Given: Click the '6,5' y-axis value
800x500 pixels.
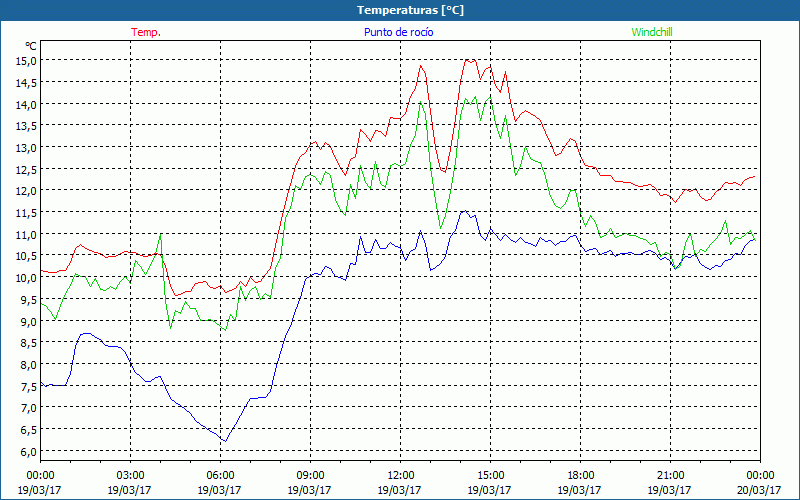Looking at the screenshot, I should 29,430.
